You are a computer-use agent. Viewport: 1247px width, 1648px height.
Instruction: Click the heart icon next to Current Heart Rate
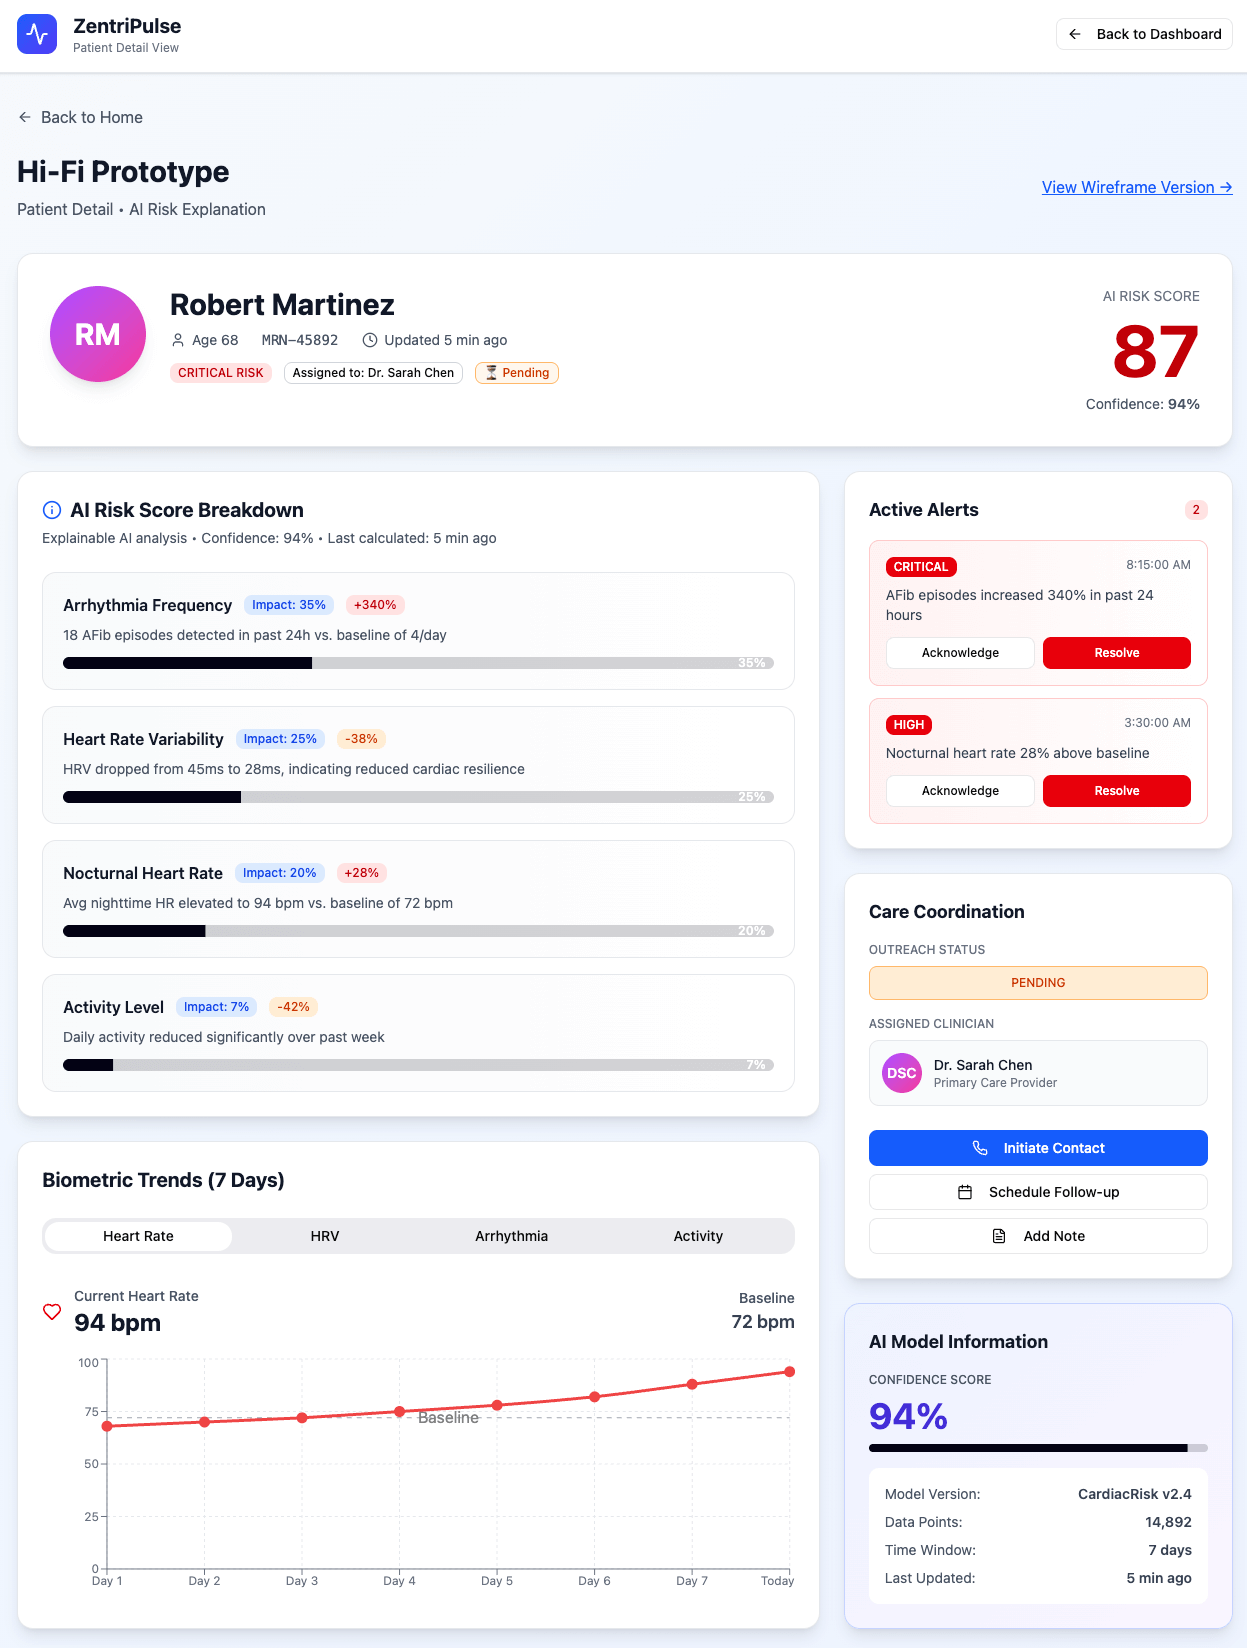[52, 1311]
